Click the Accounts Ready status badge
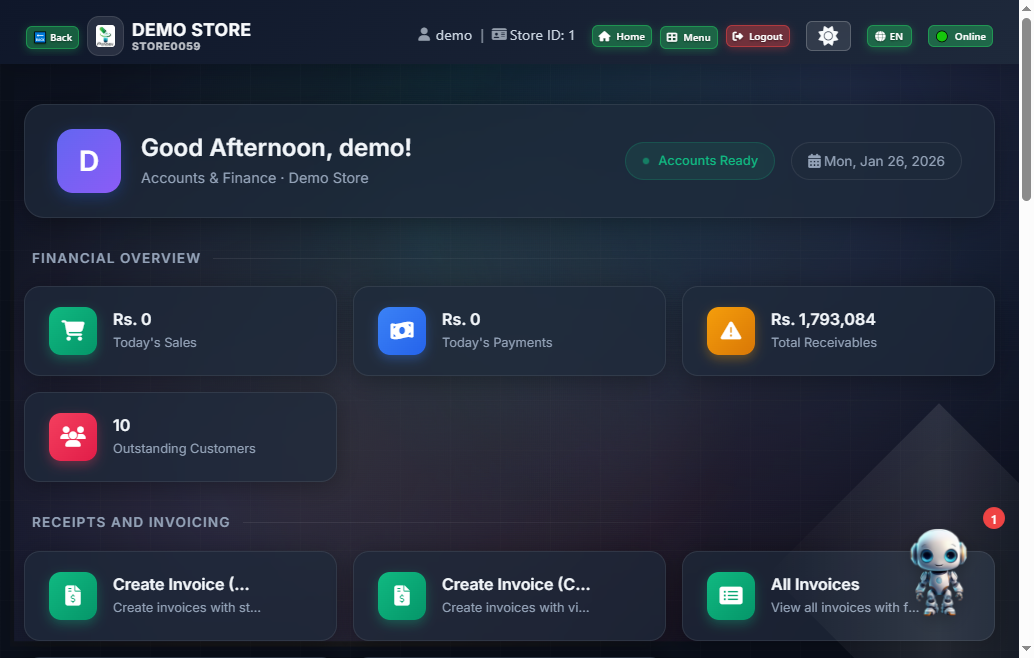1034x658 pixels. point(700,161)
